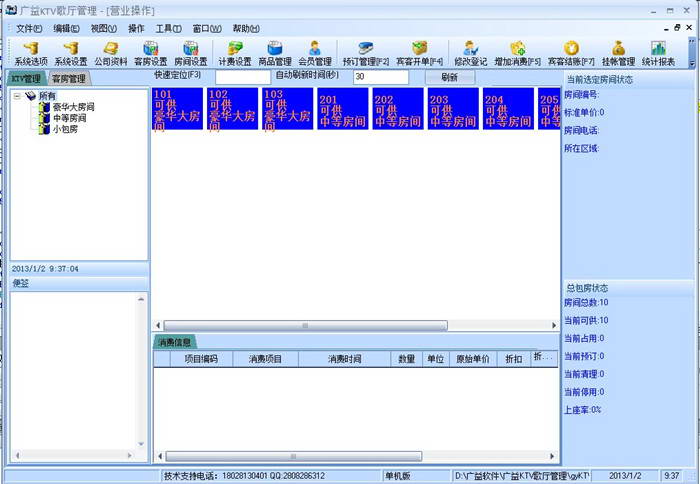Click right arrow of consumption table scrollbar
This screenshot has height=484, width=700.
pyautogui.click(x=552, y=456)
